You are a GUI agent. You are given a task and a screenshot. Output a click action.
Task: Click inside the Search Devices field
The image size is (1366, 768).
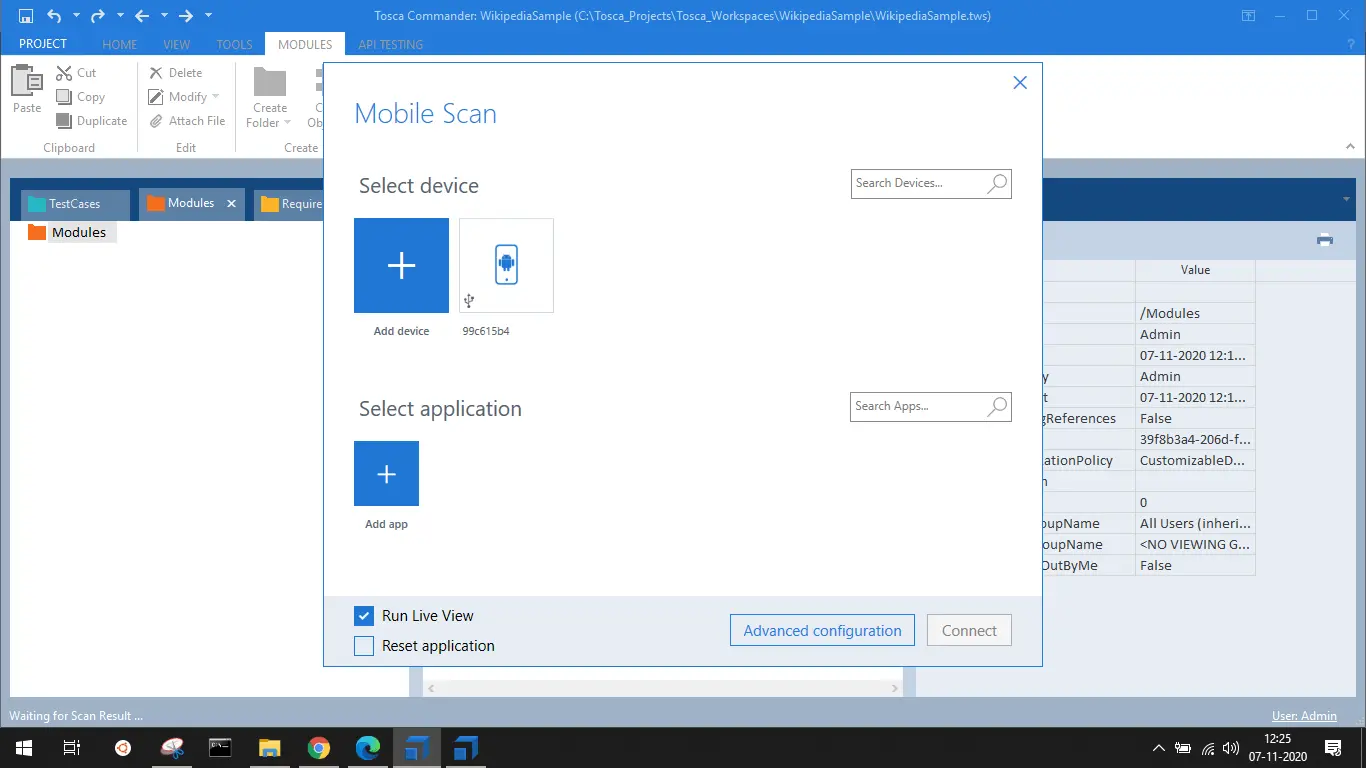[x=918, y=184]
